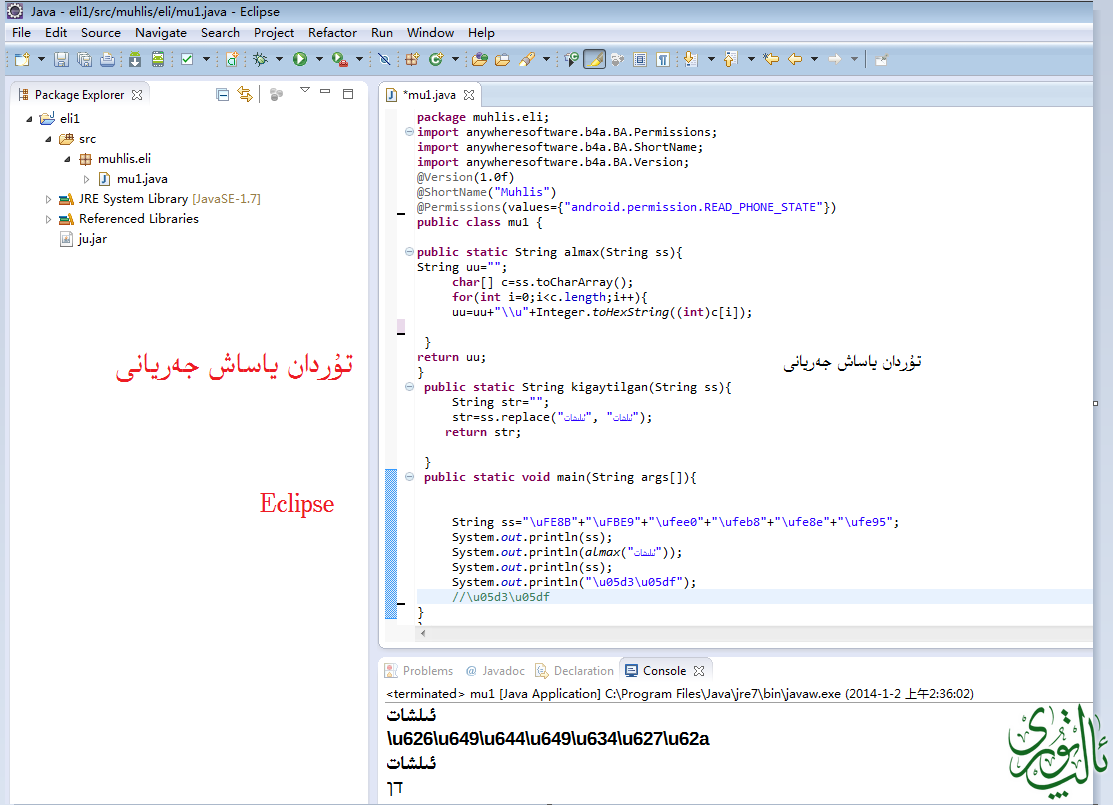Click the New Java Class icon
The width and height of the screenshot is (1113, 805).
tap(436, 60)
